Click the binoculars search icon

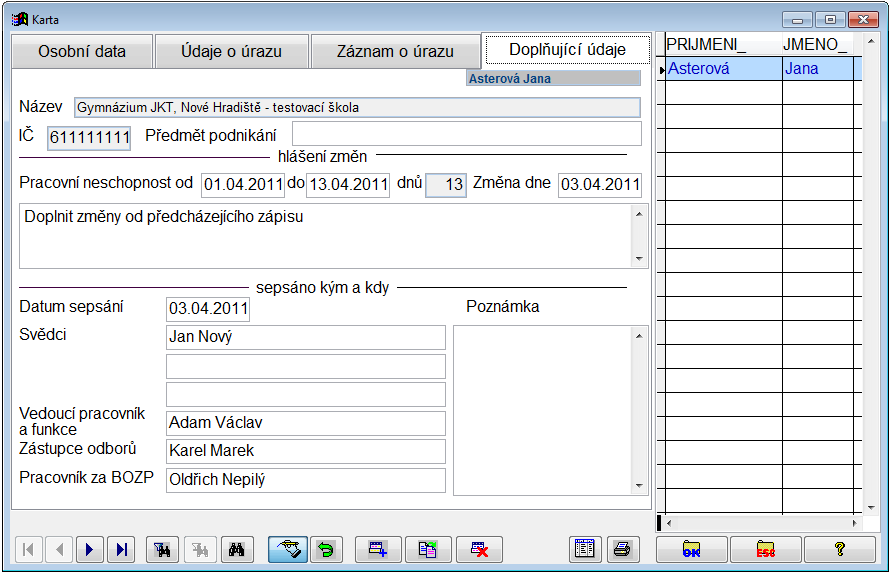(x=237, y=549)
